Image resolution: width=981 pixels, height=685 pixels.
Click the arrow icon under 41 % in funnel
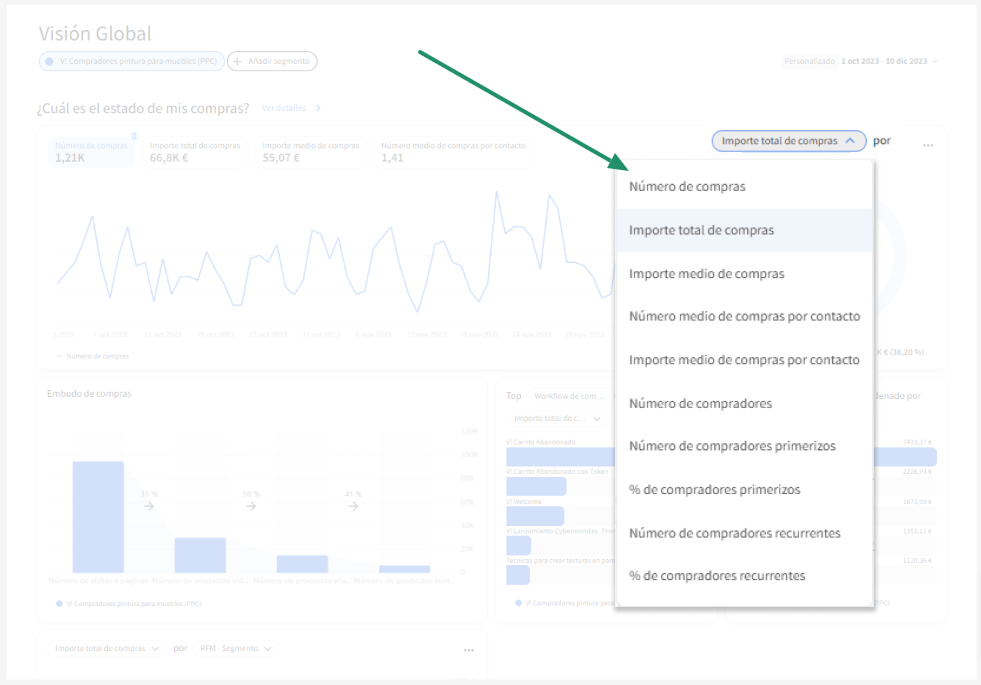353,506
